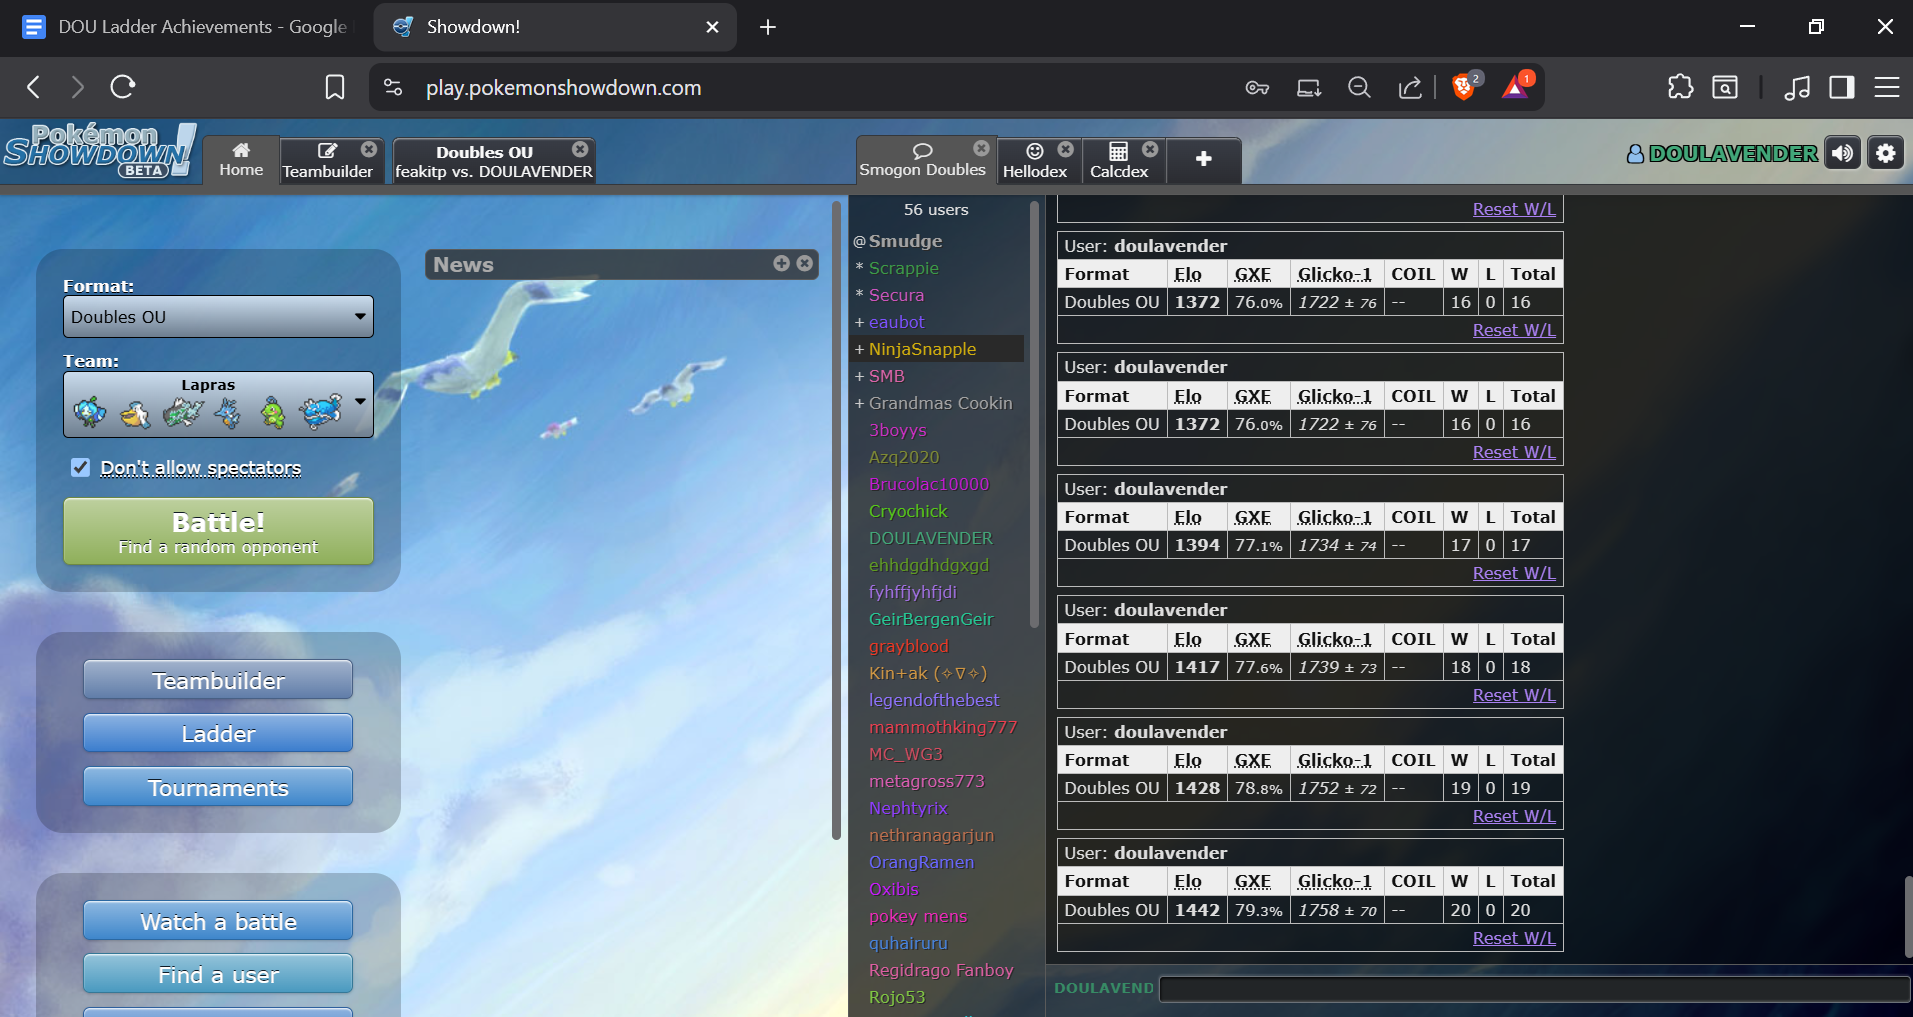Select user Smudge in user list

coord(905,241)
